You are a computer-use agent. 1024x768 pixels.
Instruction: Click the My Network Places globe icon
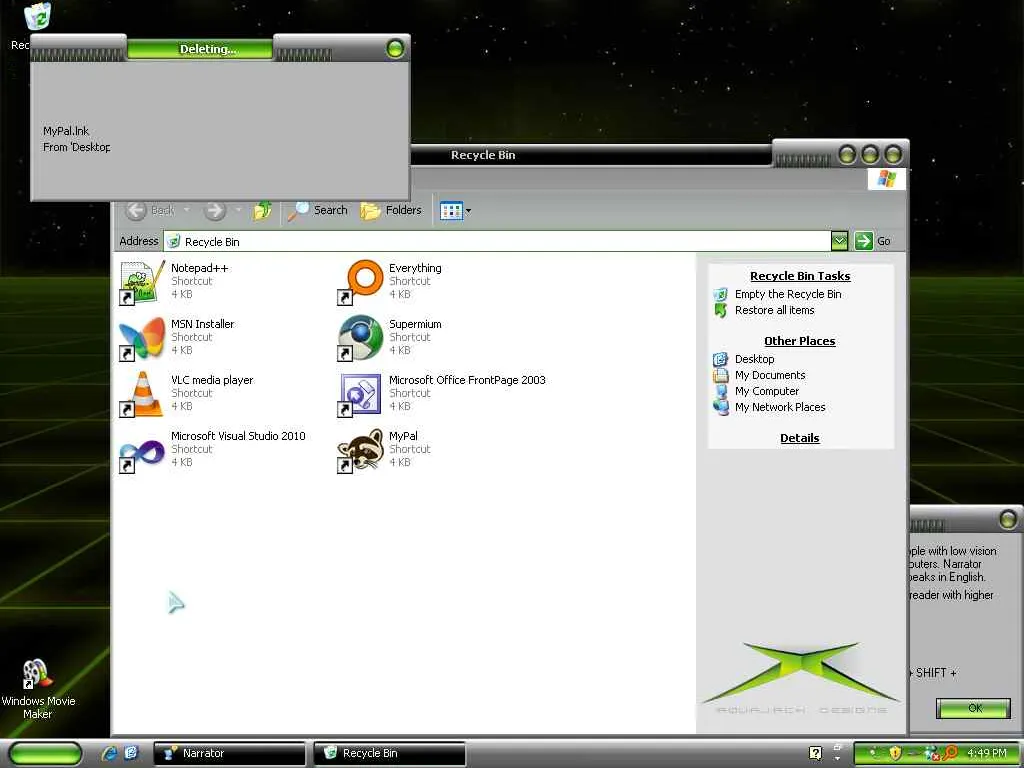point(721,408)
